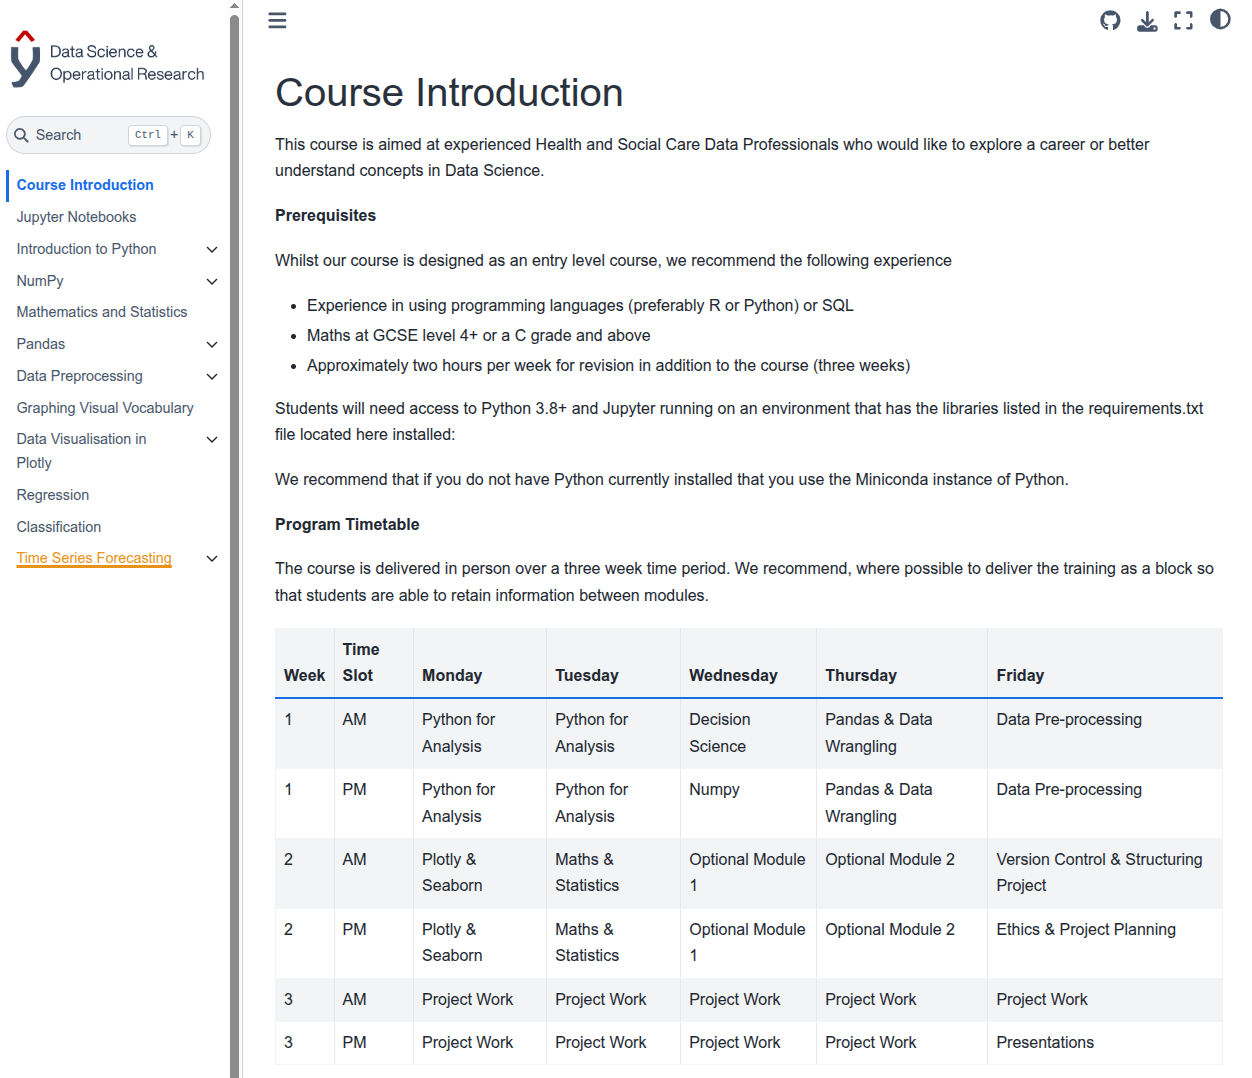Expand the Data Preprocessing chevron
Screen dimensions: 1252x1078
point(212,376)
